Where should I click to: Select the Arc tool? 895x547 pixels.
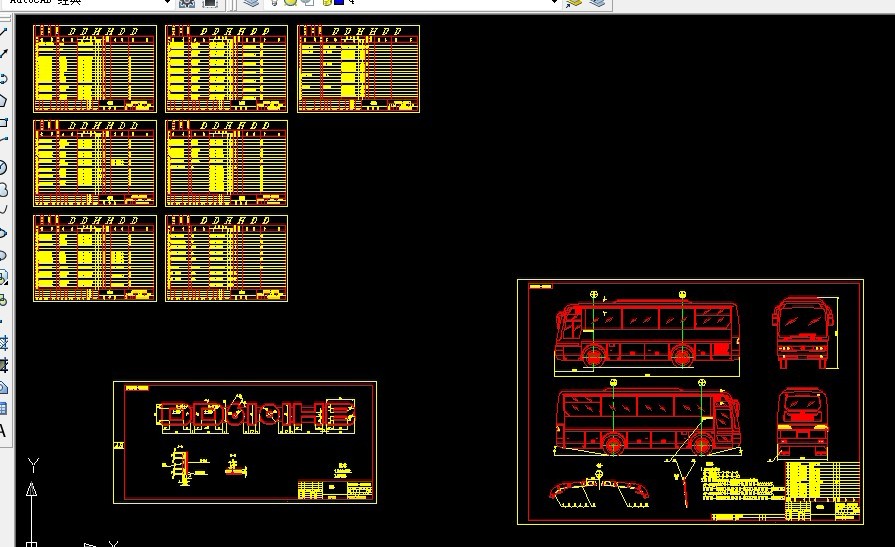click(x=3, y=139)
